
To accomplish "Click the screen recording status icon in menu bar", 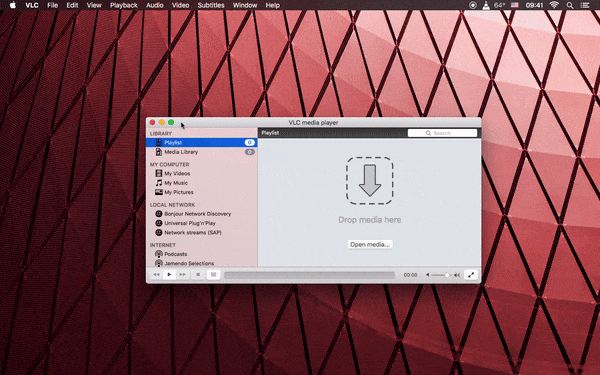I will (x=473, y=5).
